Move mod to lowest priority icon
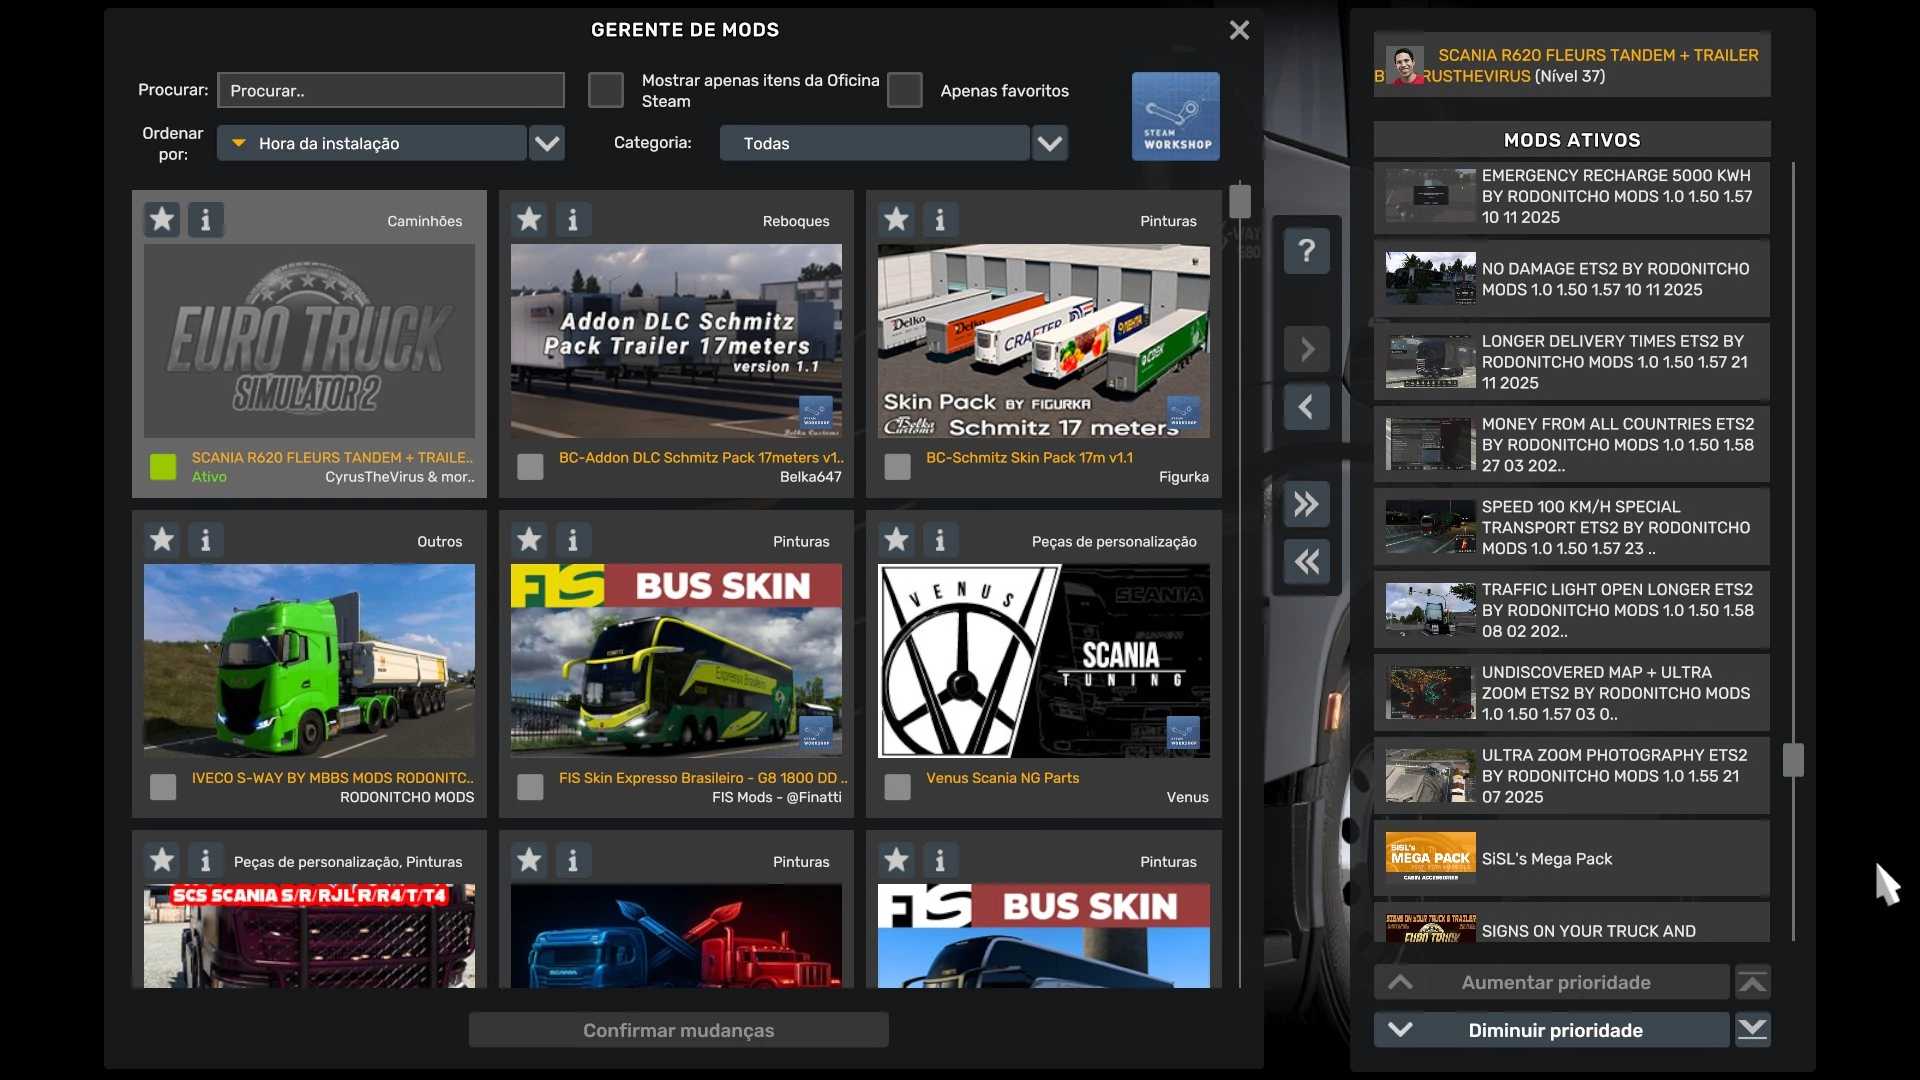This screenshot has height=1080, width=1920. point(1752,1029)
